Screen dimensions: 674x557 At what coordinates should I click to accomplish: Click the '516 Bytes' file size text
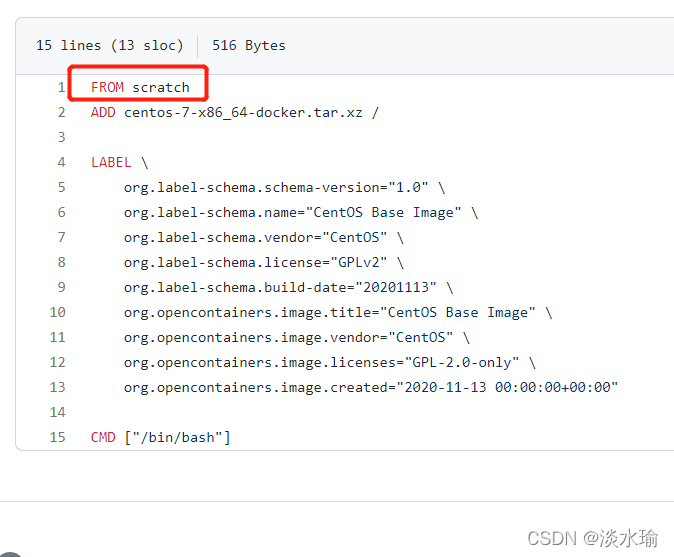pos(249,46)
